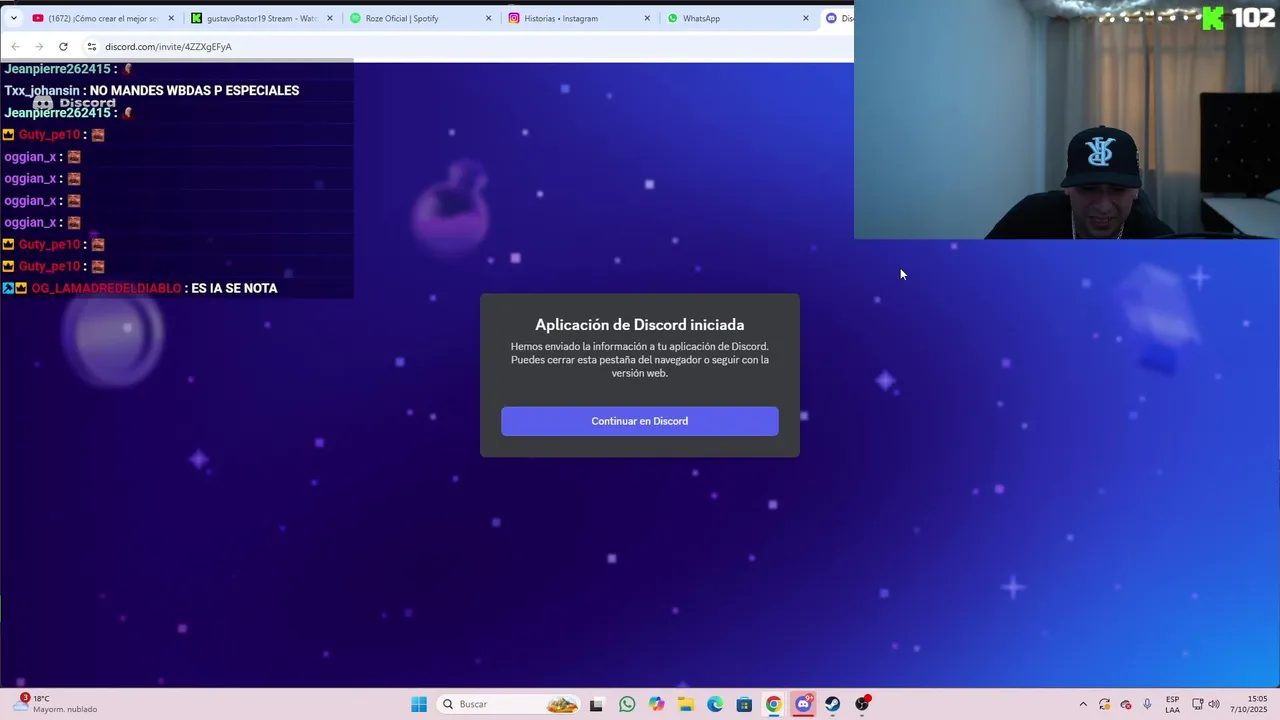Open Task View on the taskbar
1280x720 pixels.
tap(596, 704)
